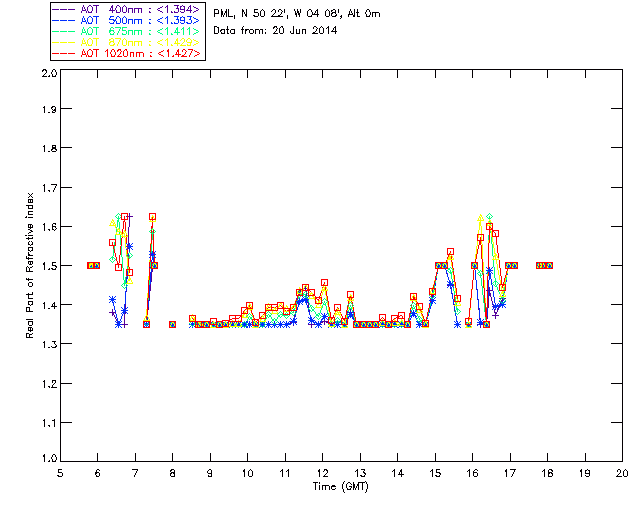Click the 'Time (GMT)' x-axis title

[341, 487]
